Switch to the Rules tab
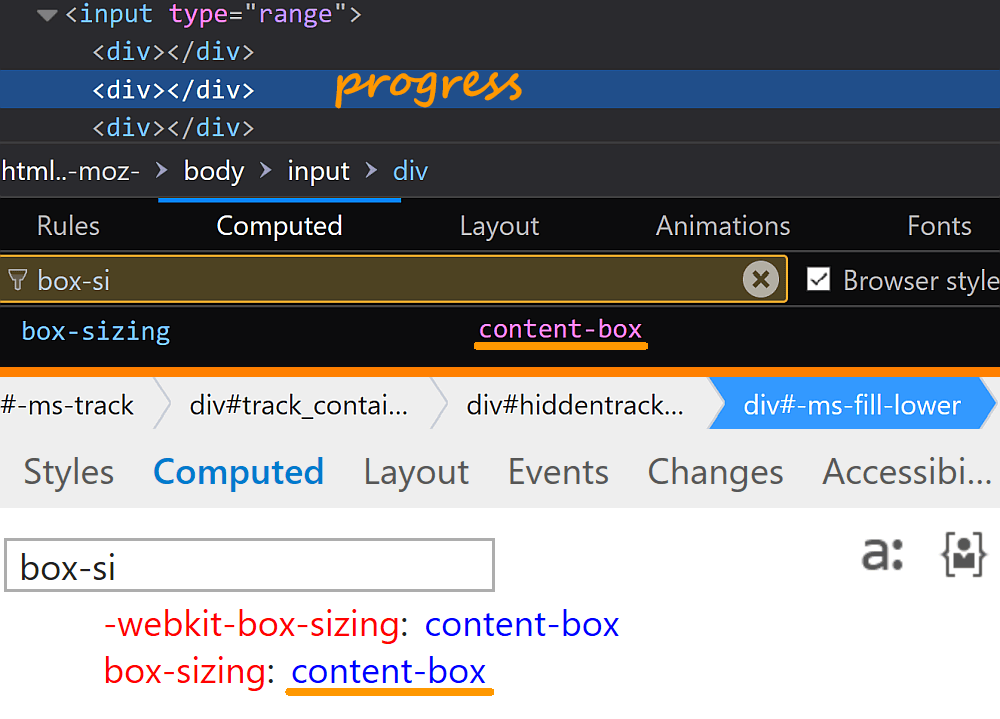The image size is (1000, 719). click(x=68, y=226)
